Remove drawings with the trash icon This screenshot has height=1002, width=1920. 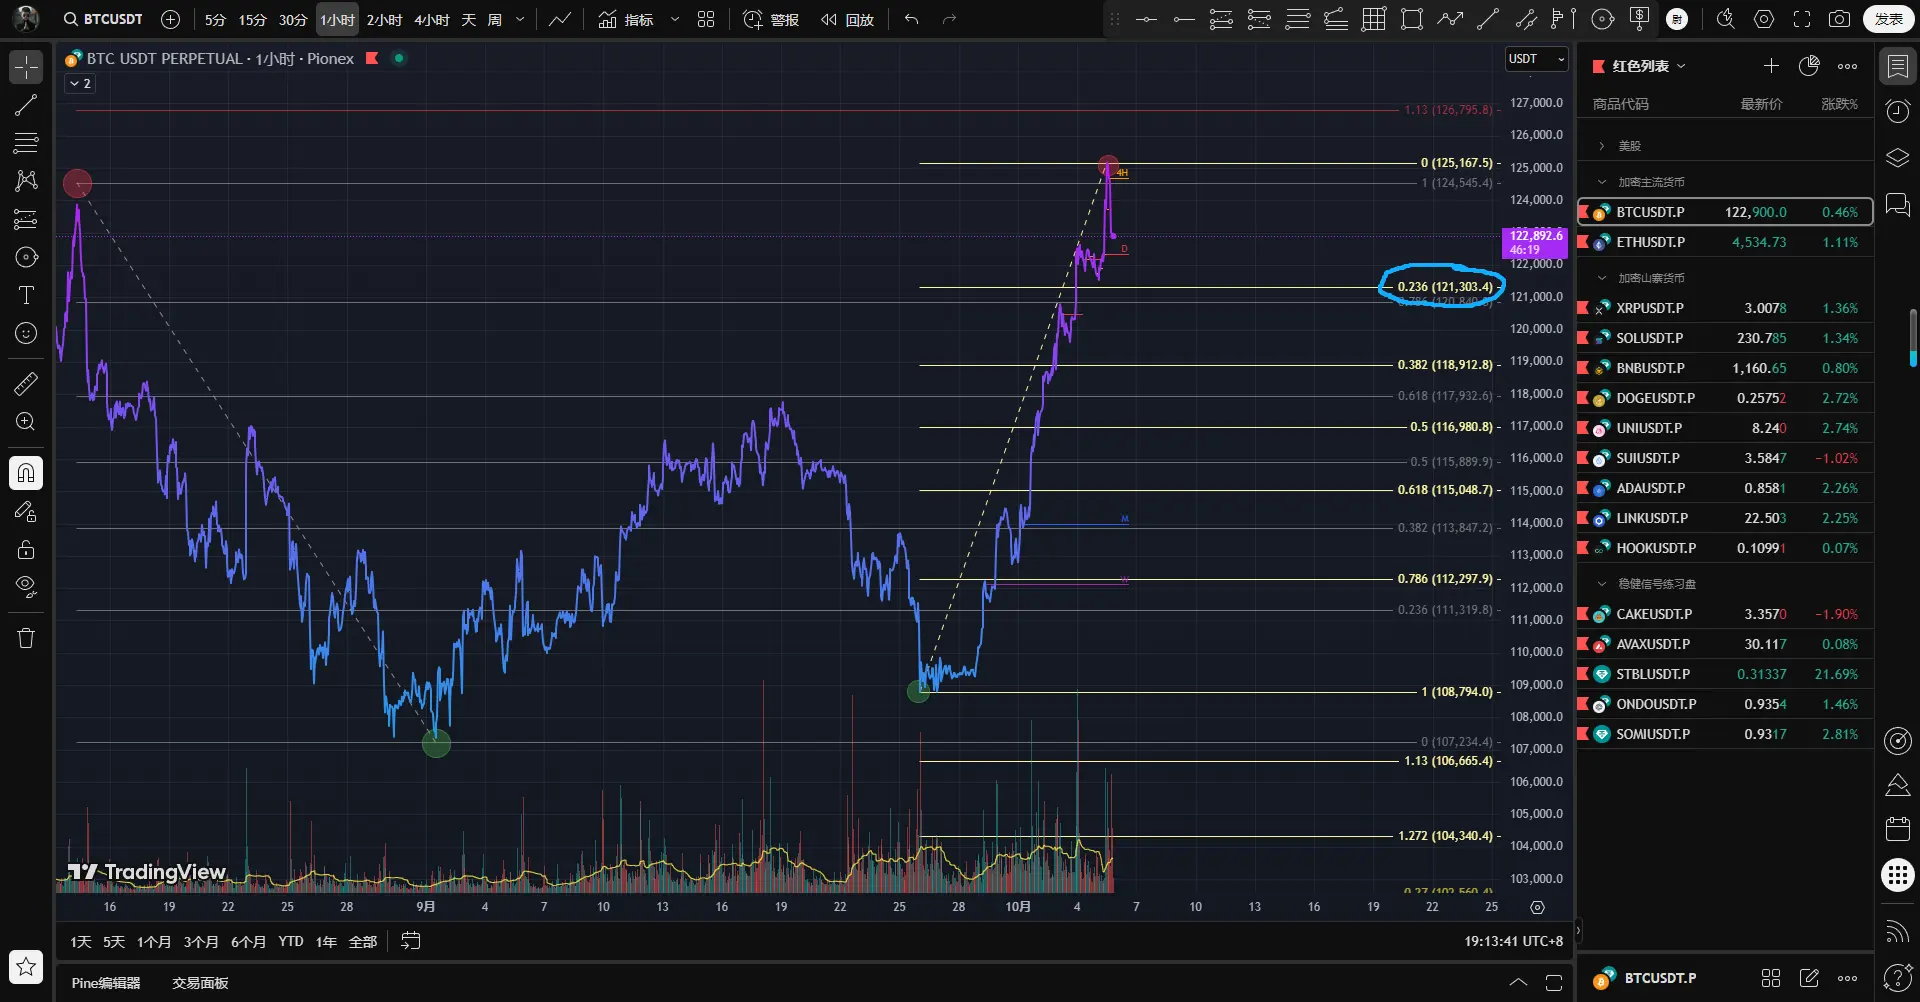pyautogui.click(x=26, y=638)
